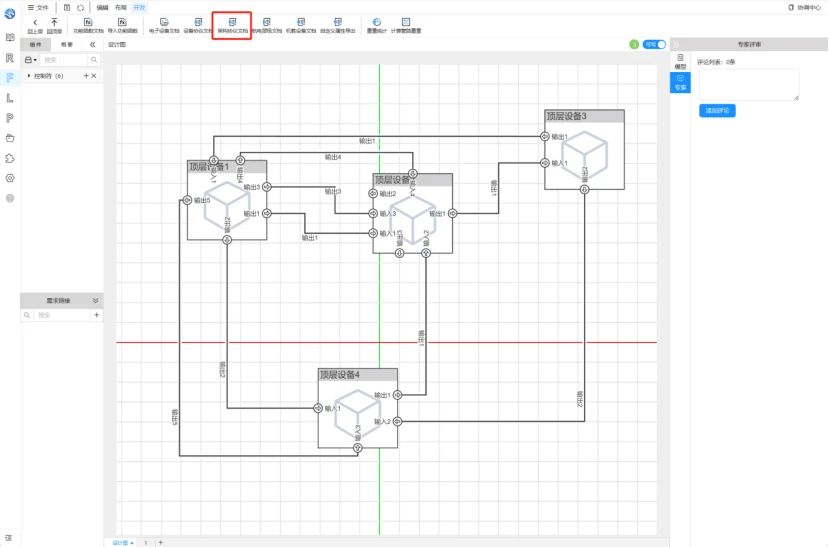829x547 pixels.
Task: Click the 设计图 breadcrumb label
Action: (117, 44)
